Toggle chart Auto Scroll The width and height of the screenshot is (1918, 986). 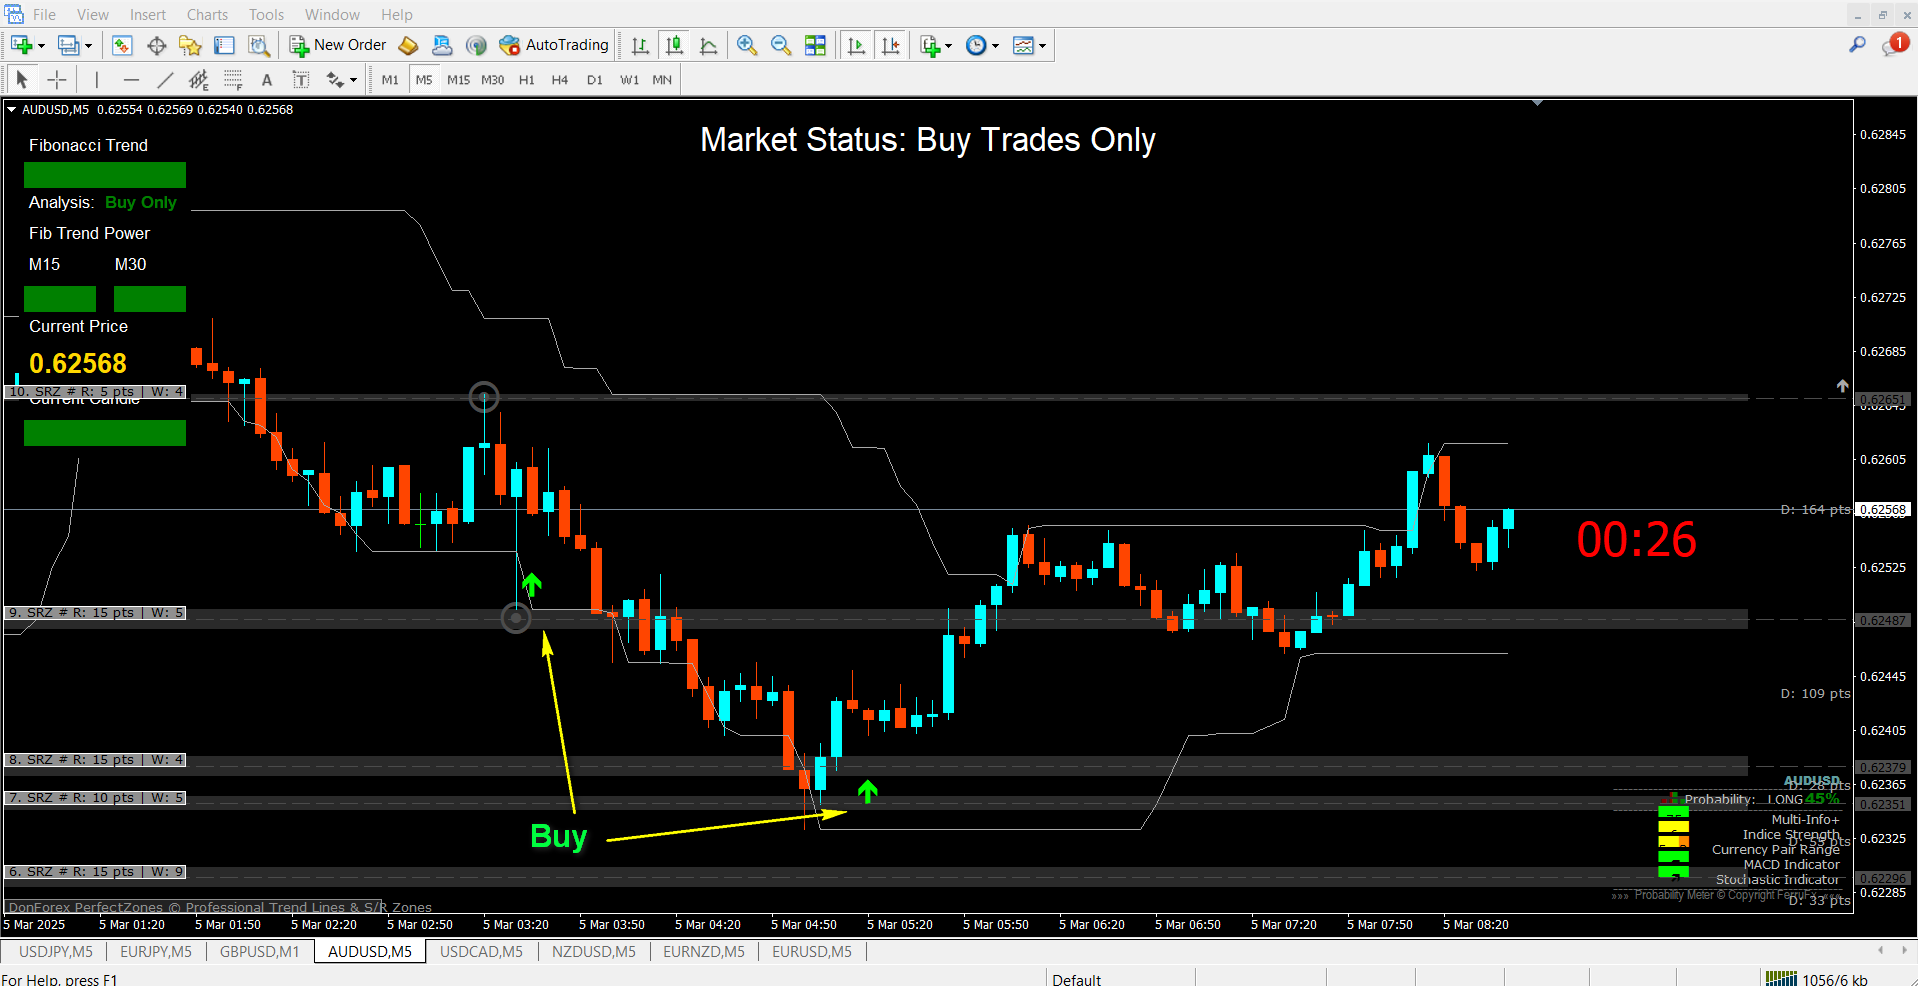[856, 45]
